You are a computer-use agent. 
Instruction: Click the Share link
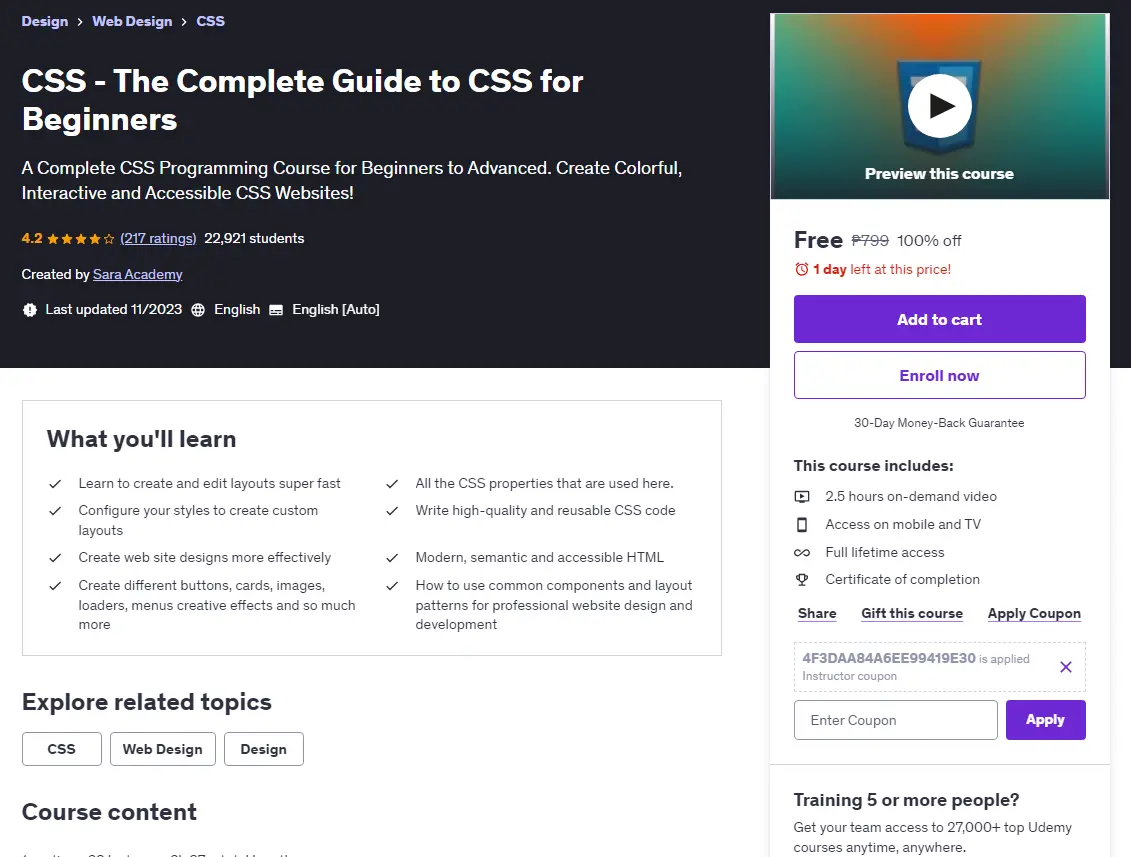[817, 614]
